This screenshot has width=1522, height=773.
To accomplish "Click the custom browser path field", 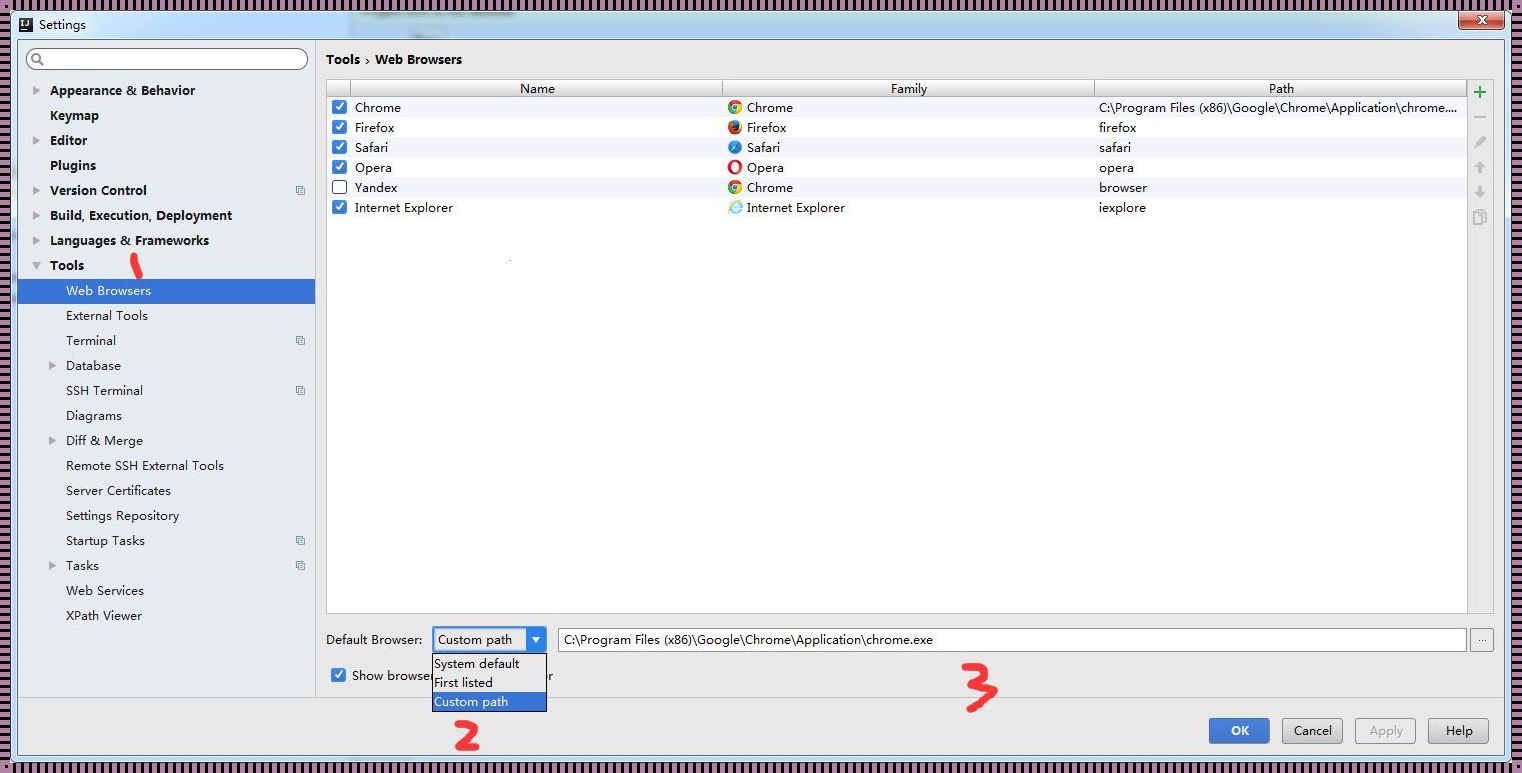I will click(1012, 640).
